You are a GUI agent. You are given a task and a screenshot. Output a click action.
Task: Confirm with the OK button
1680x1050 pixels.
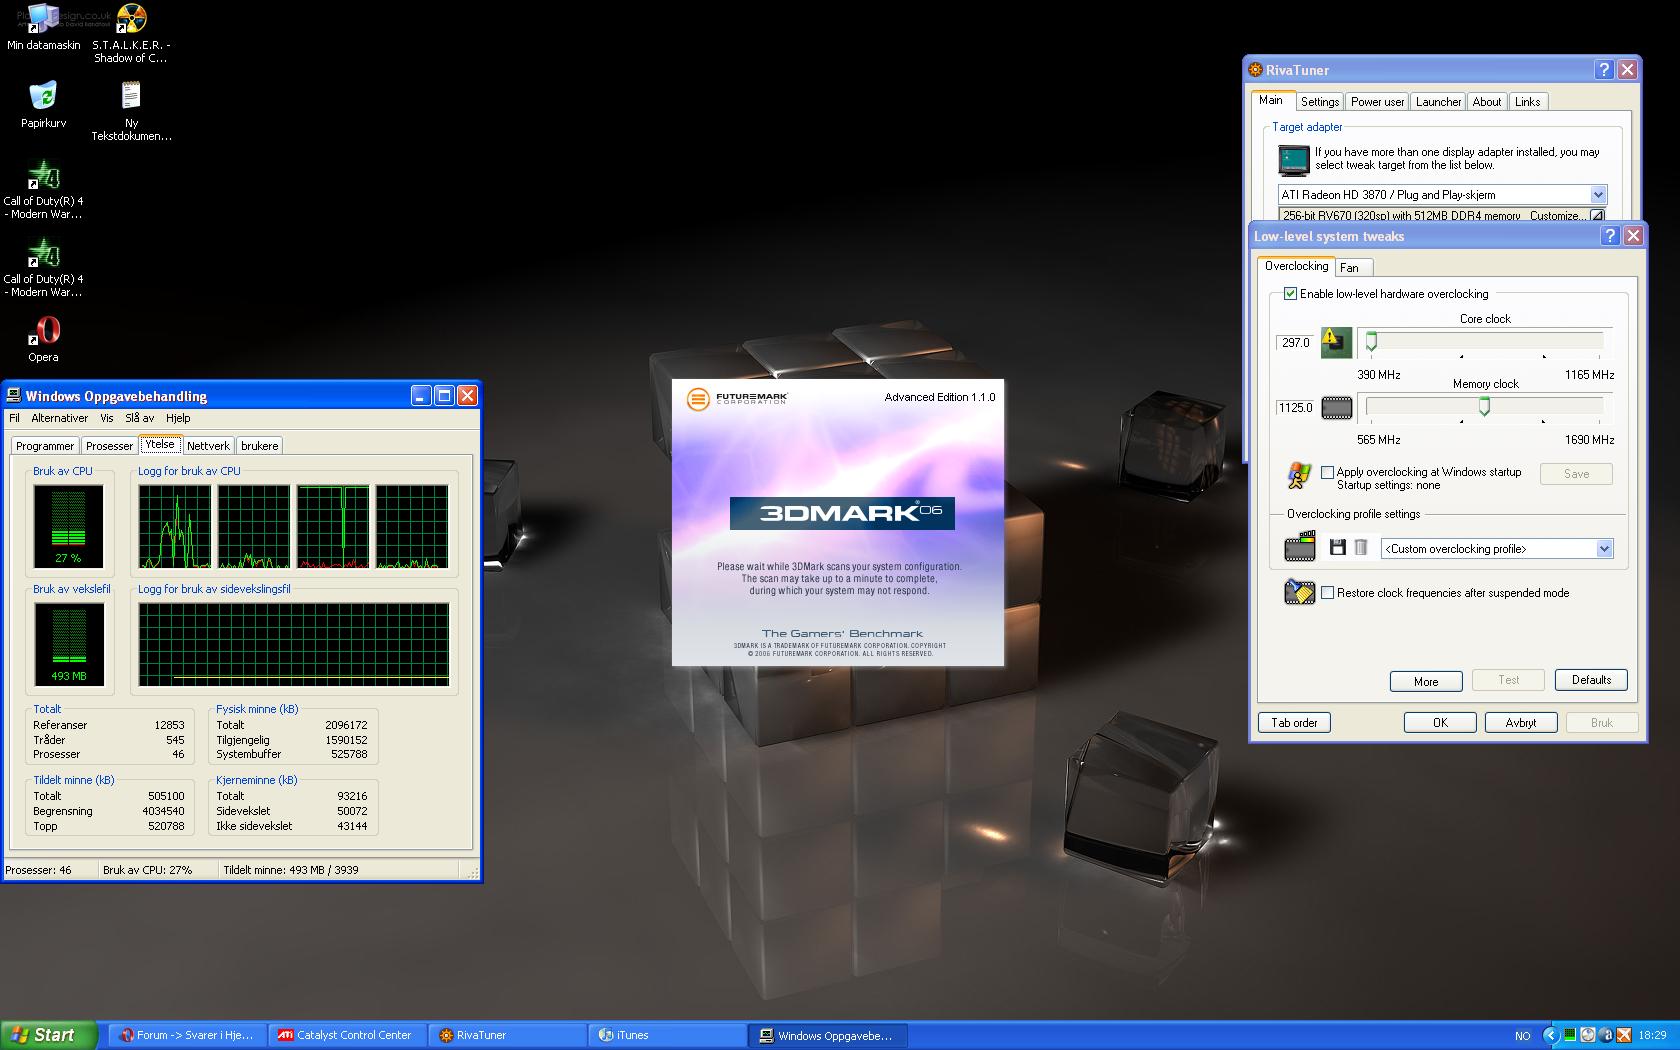[1440, 722]
